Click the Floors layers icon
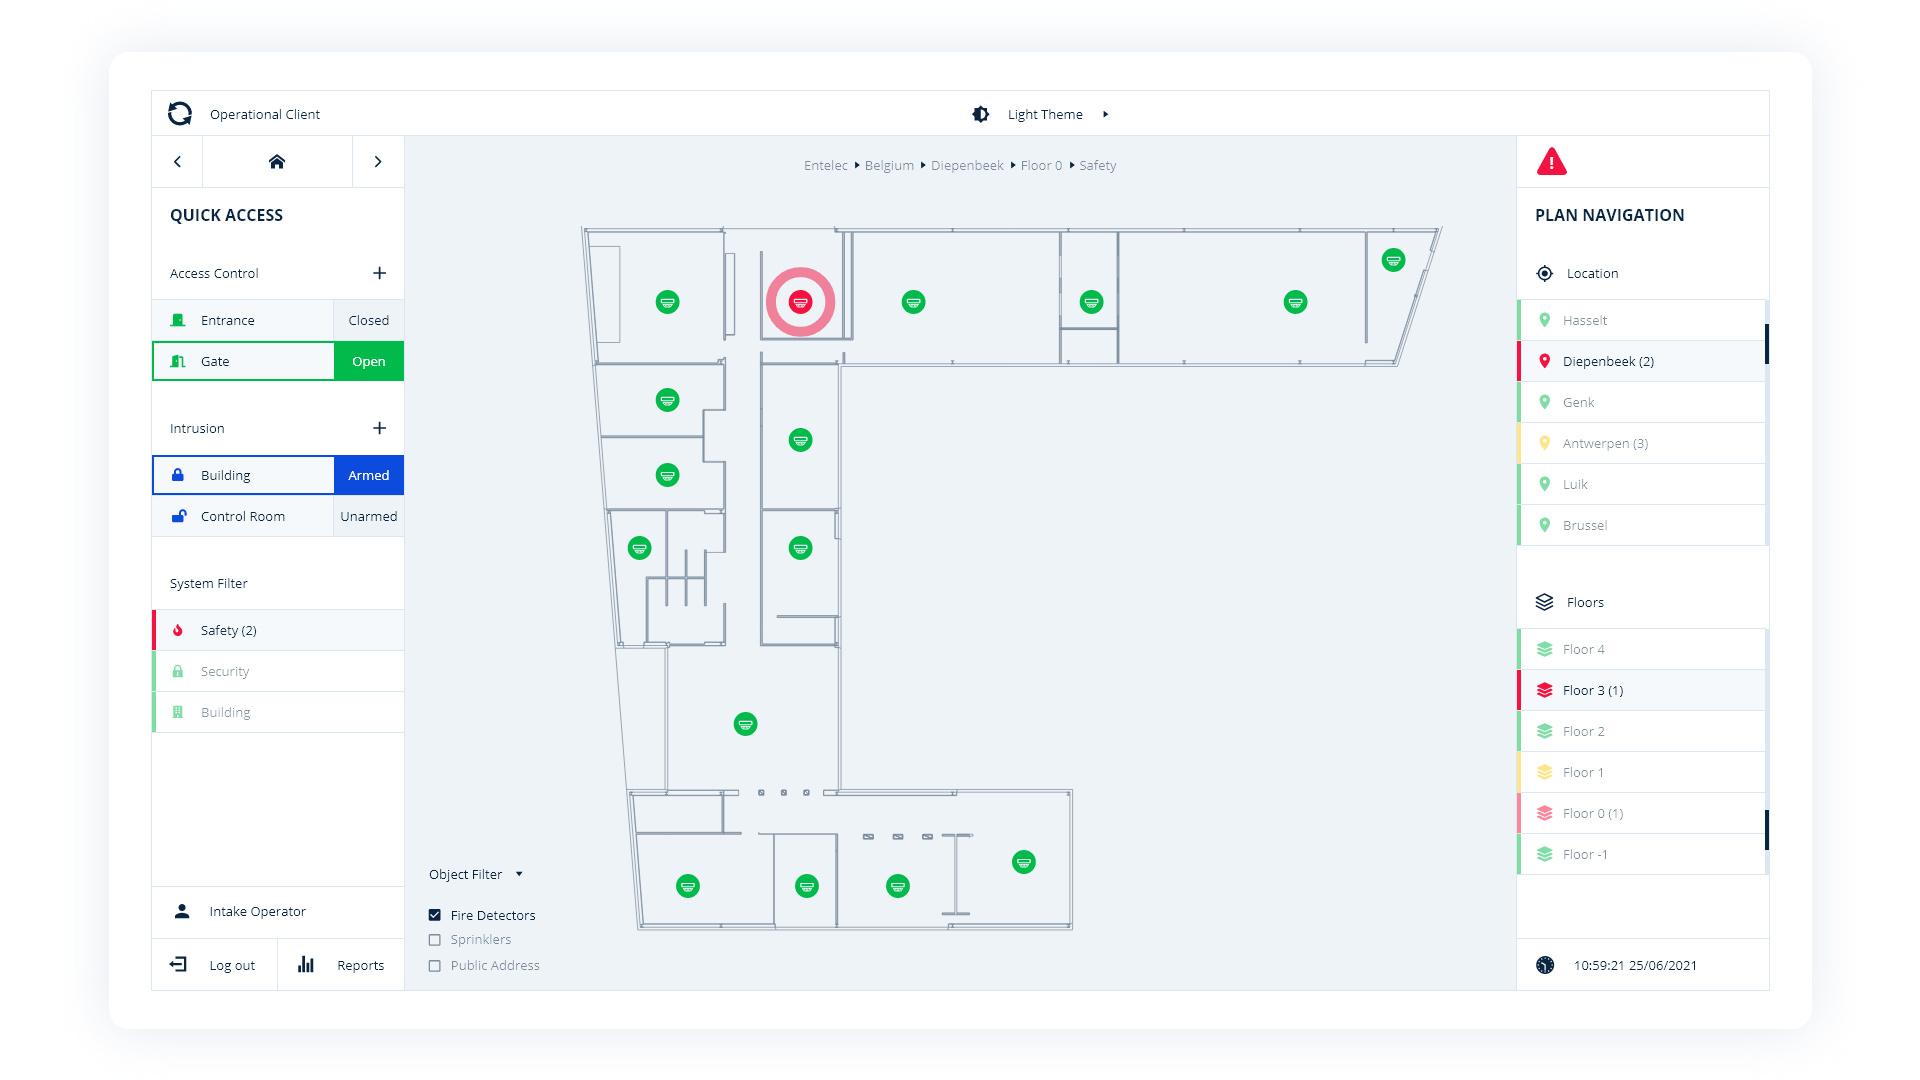The image size is (1920, 1080). tap(1545, 602)
